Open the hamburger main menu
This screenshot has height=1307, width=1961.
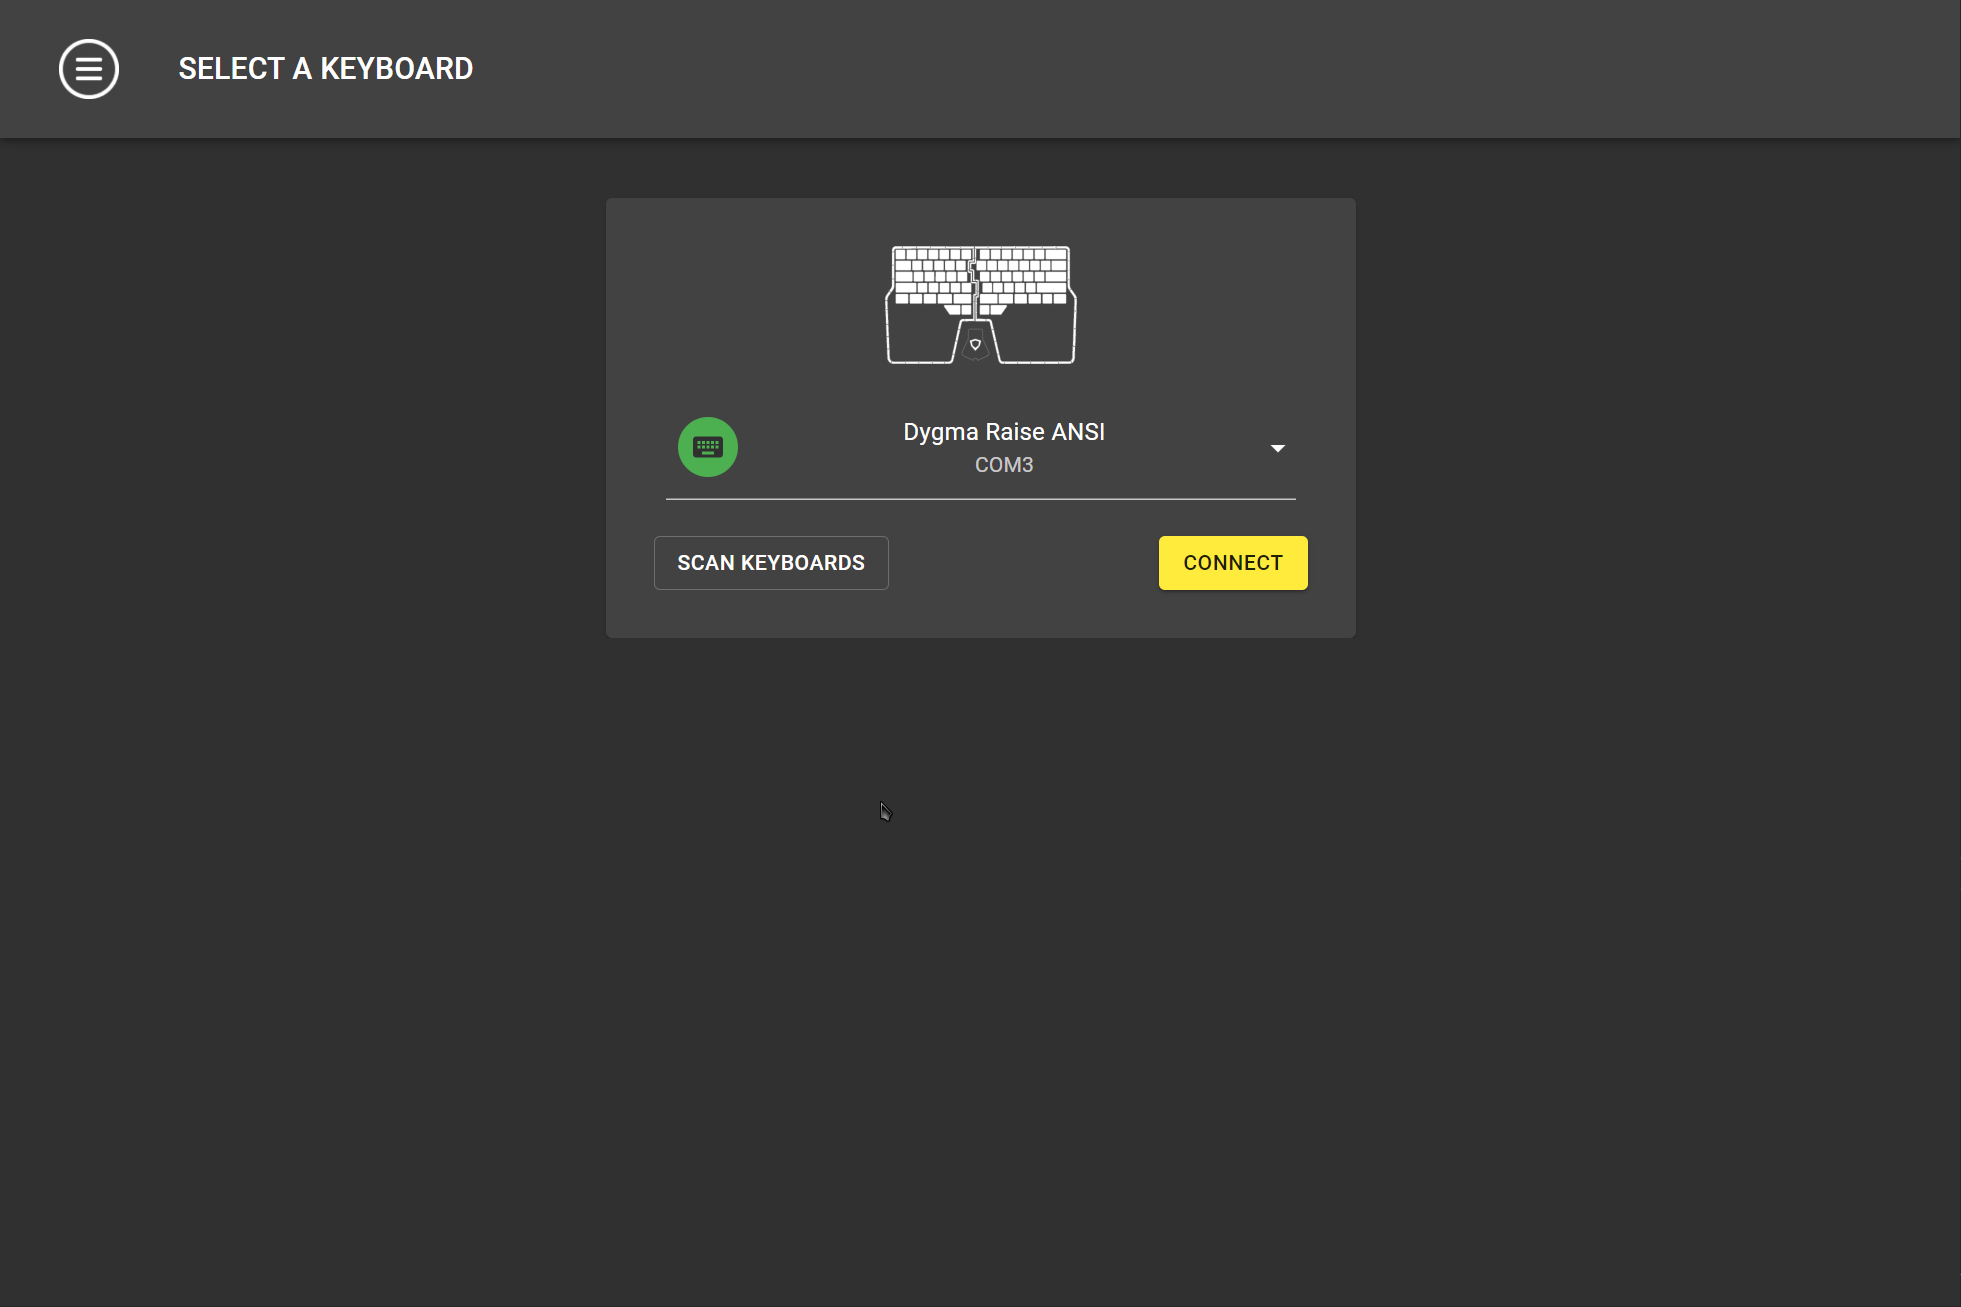[89, 69]
